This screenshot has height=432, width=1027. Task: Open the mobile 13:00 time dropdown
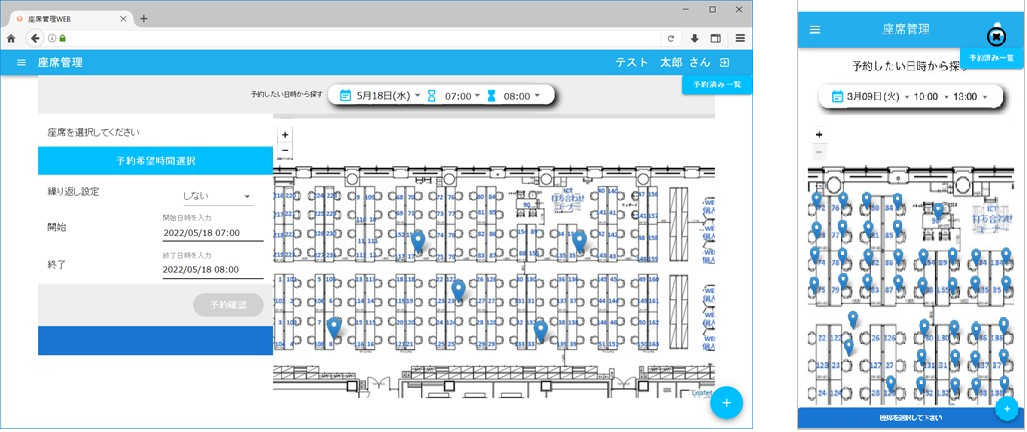point(970,97)
